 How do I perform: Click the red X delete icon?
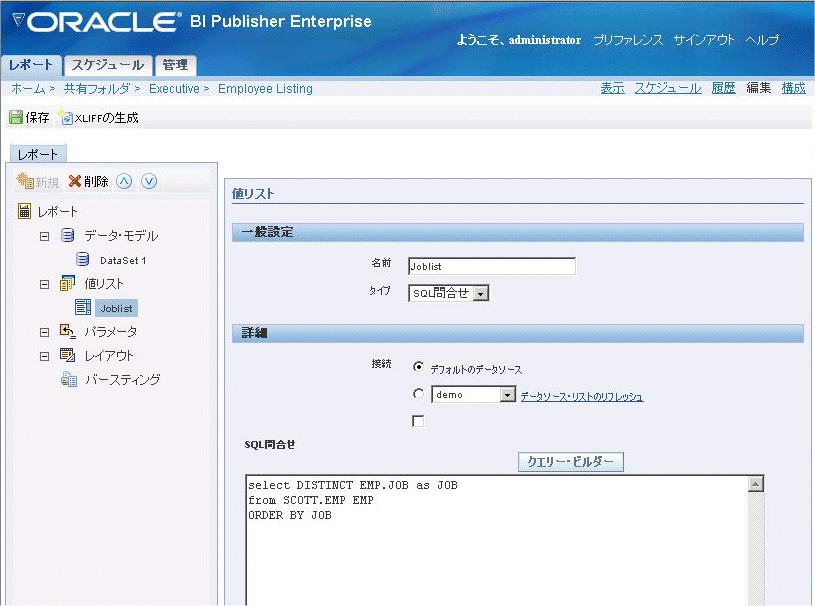pyautogui.click(x=75, y=181)
